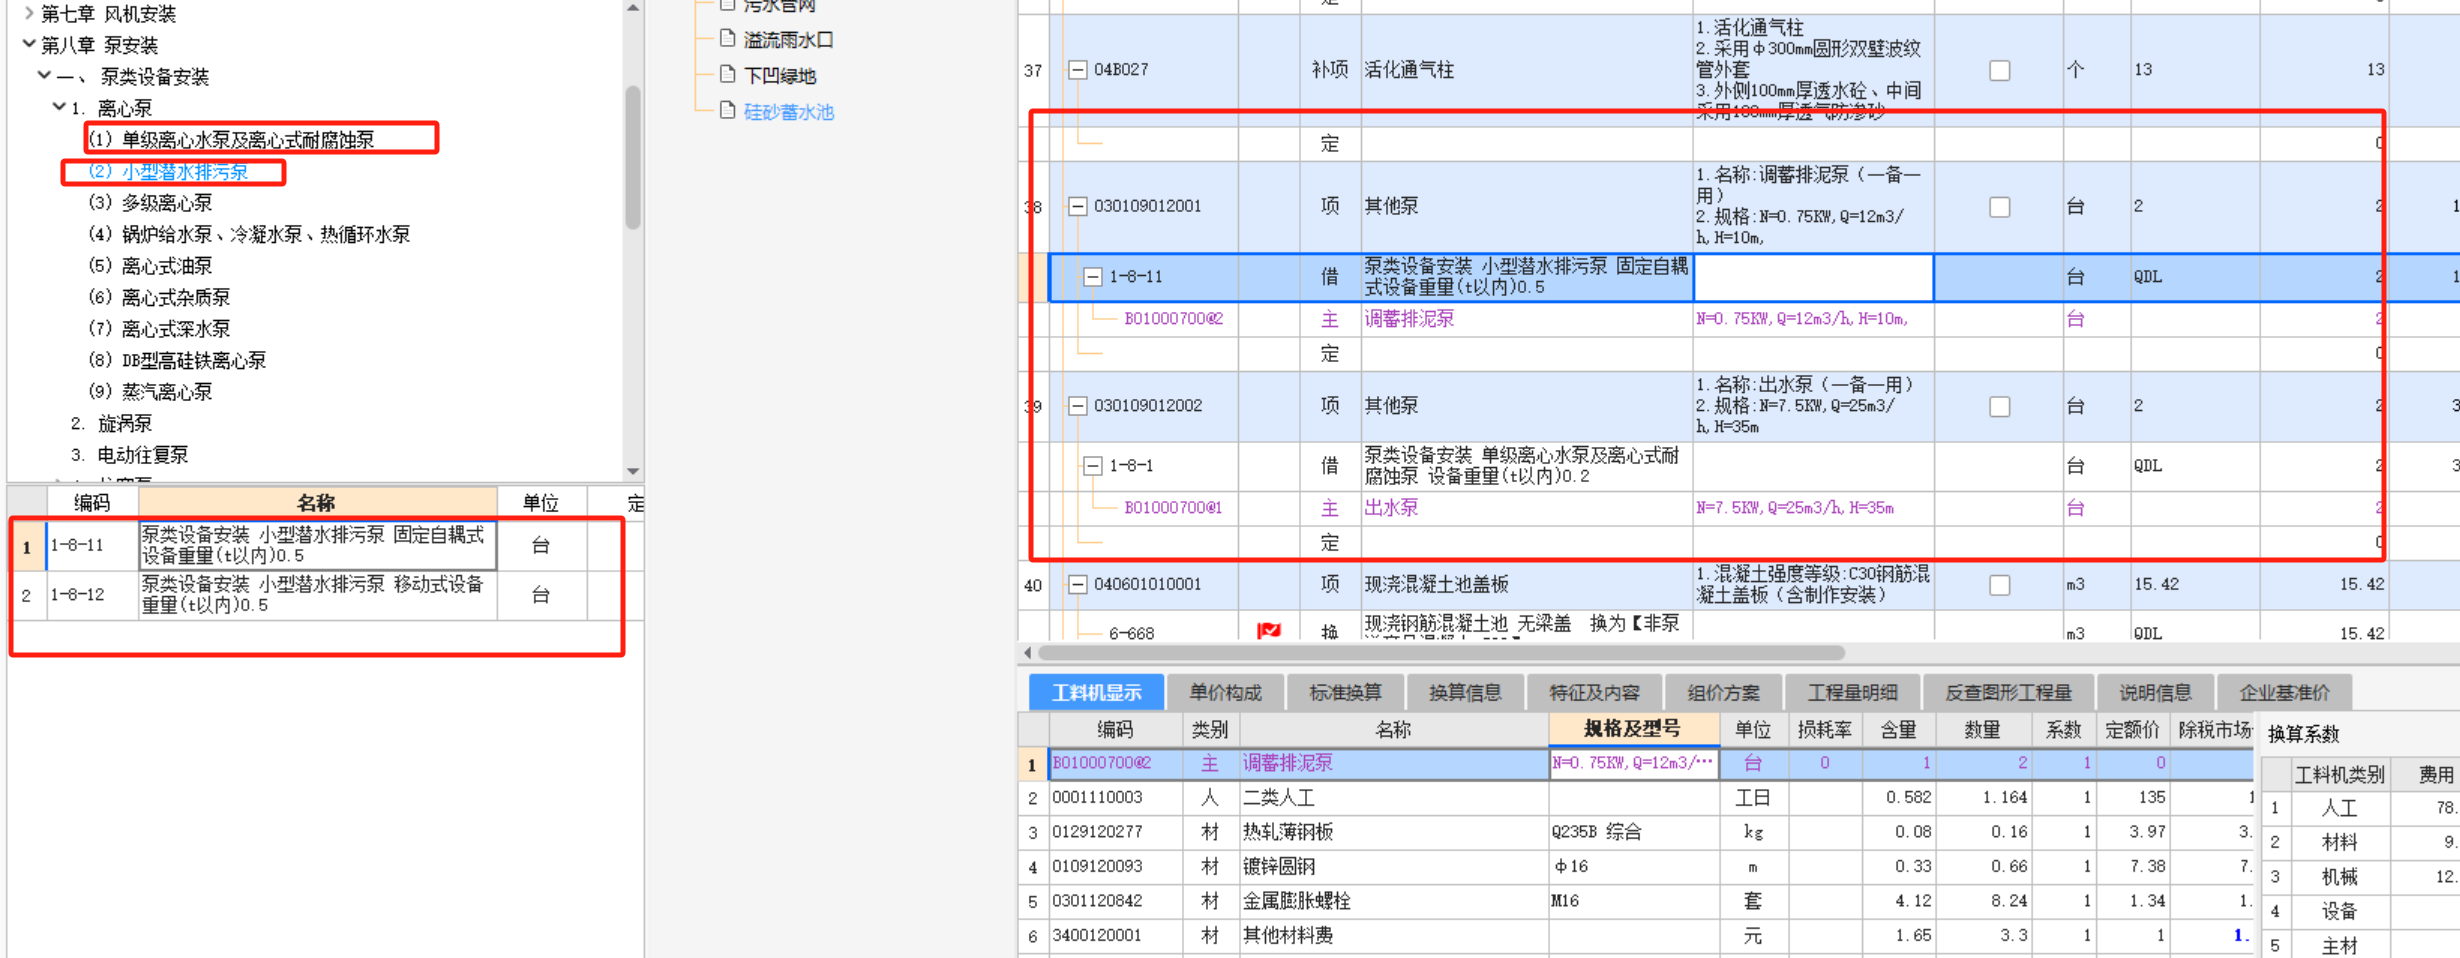This screenshot has width=2460, height=958.
Task: Select quota row 1-8-11 固定自耦式
Action: point(327,545)
